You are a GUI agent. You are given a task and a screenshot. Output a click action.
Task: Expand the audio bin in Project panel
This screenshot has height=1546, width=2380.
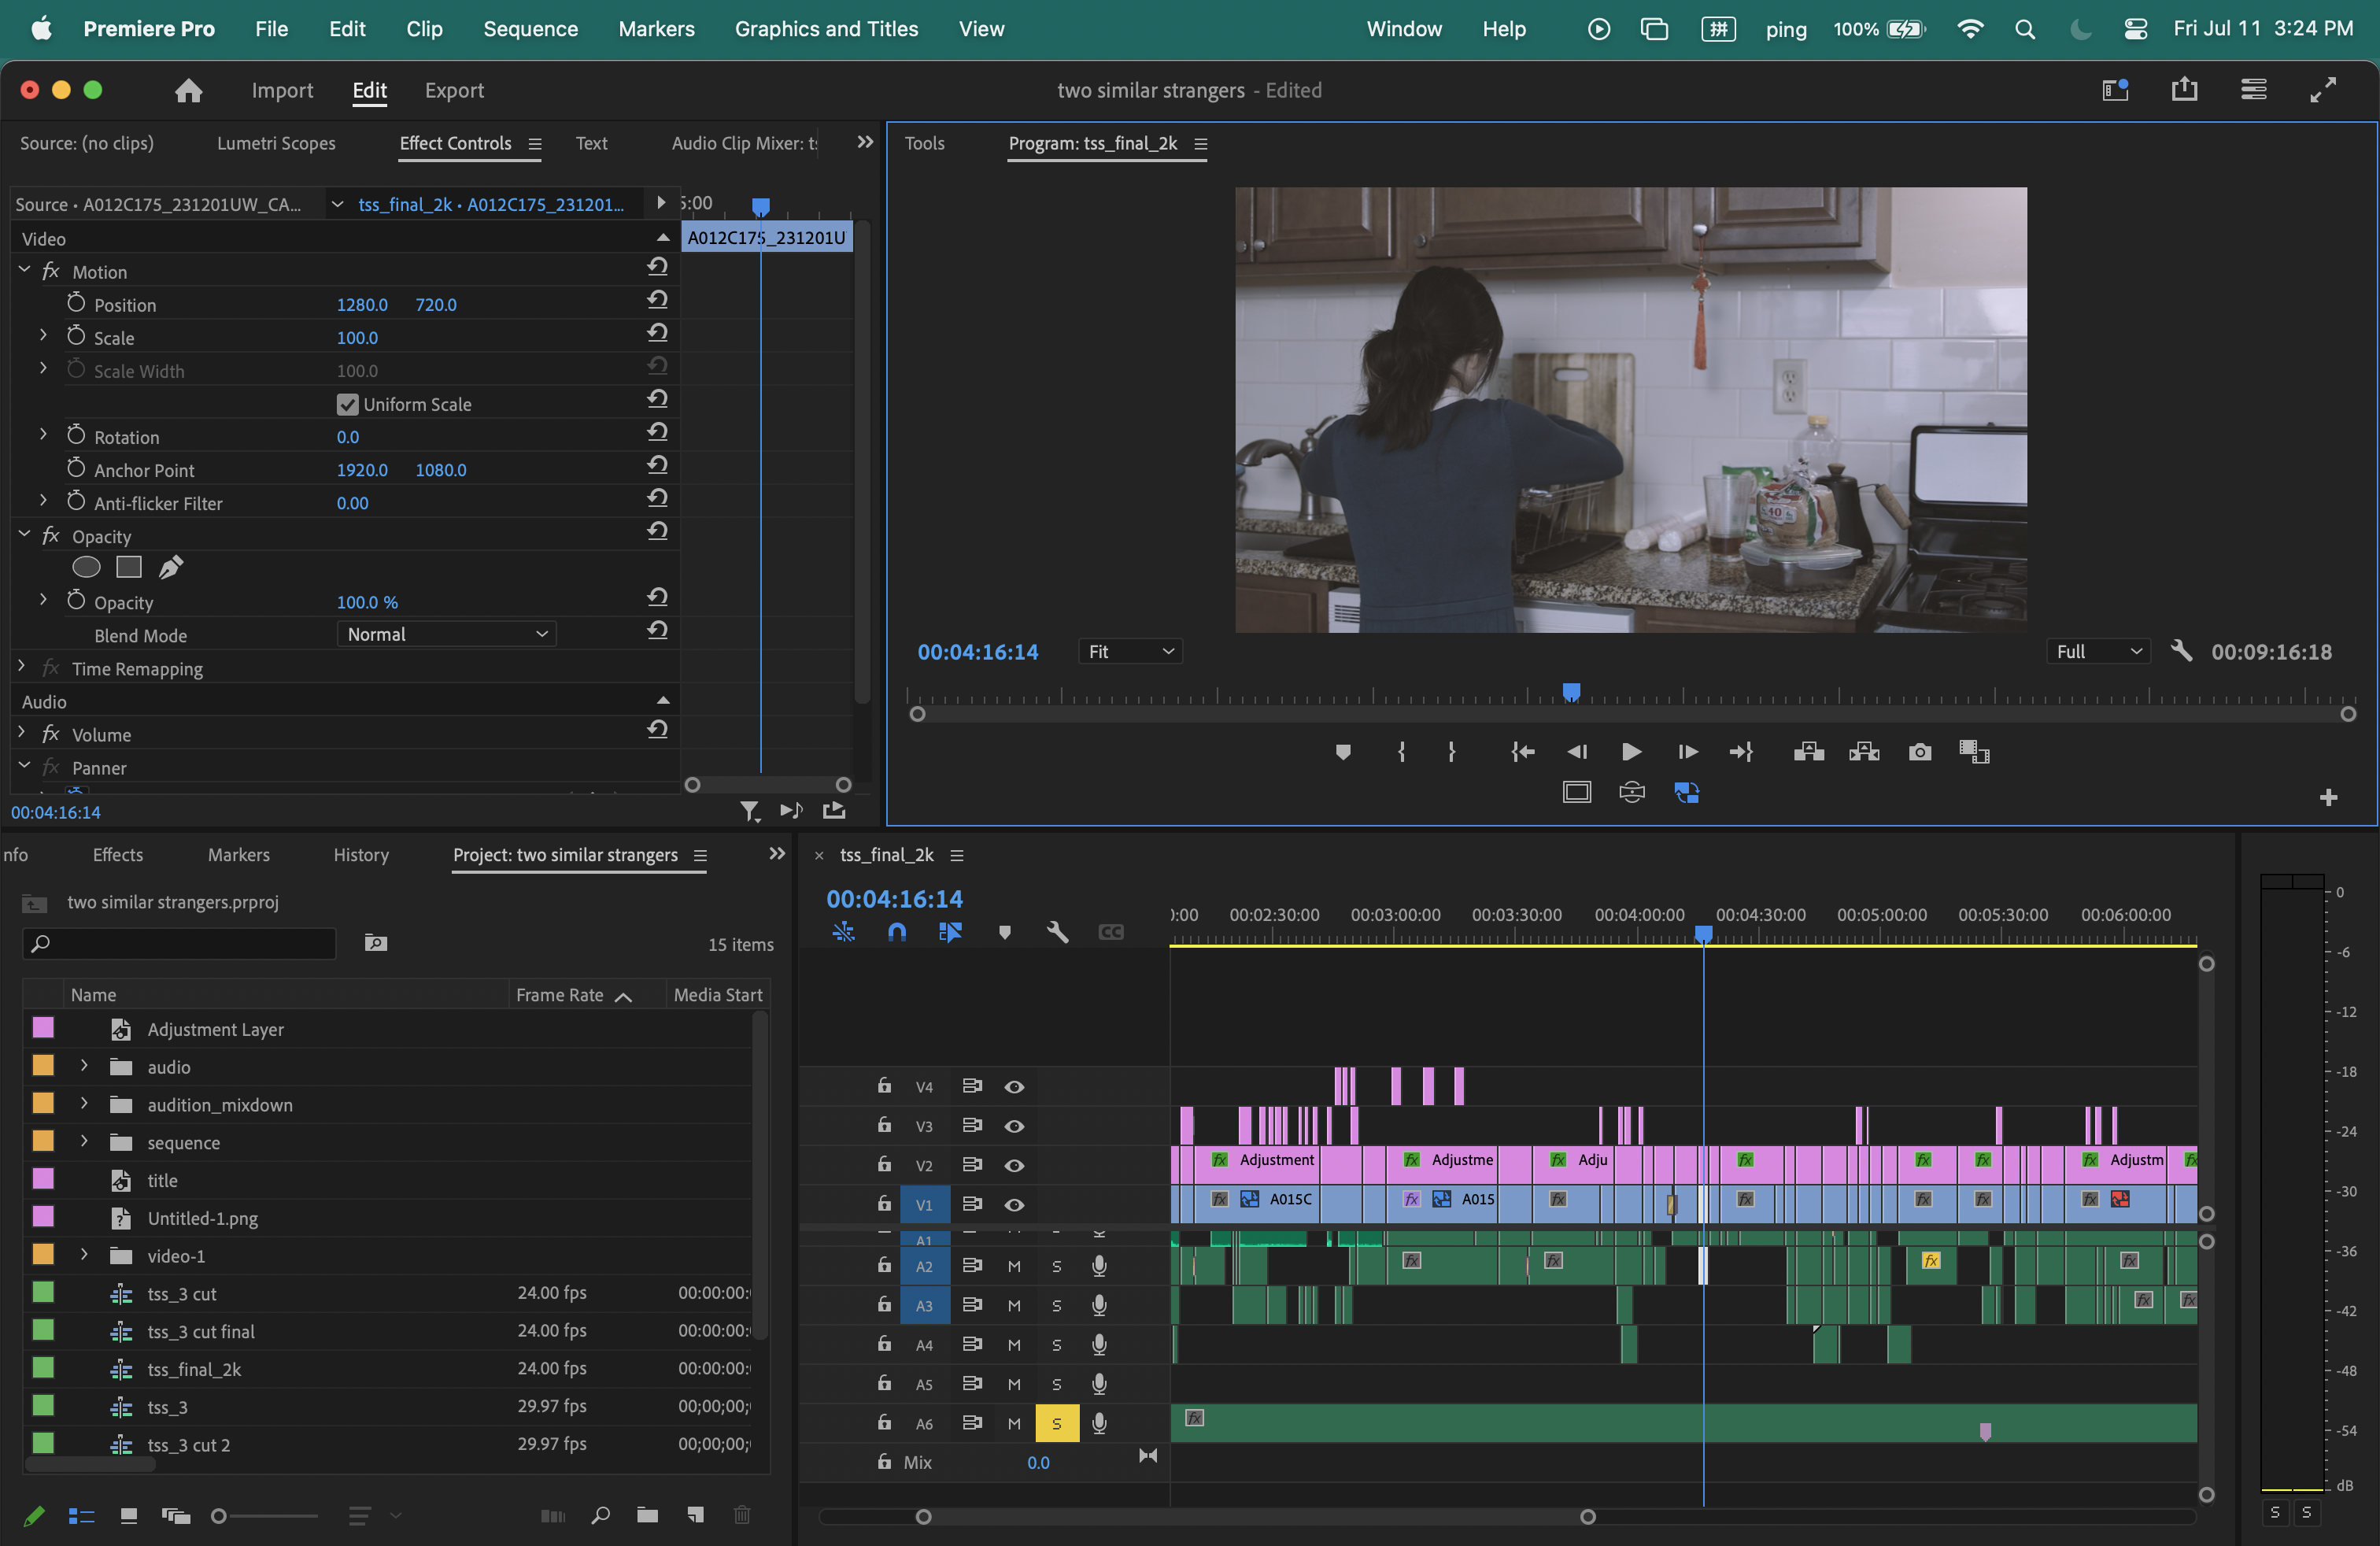84,1066
